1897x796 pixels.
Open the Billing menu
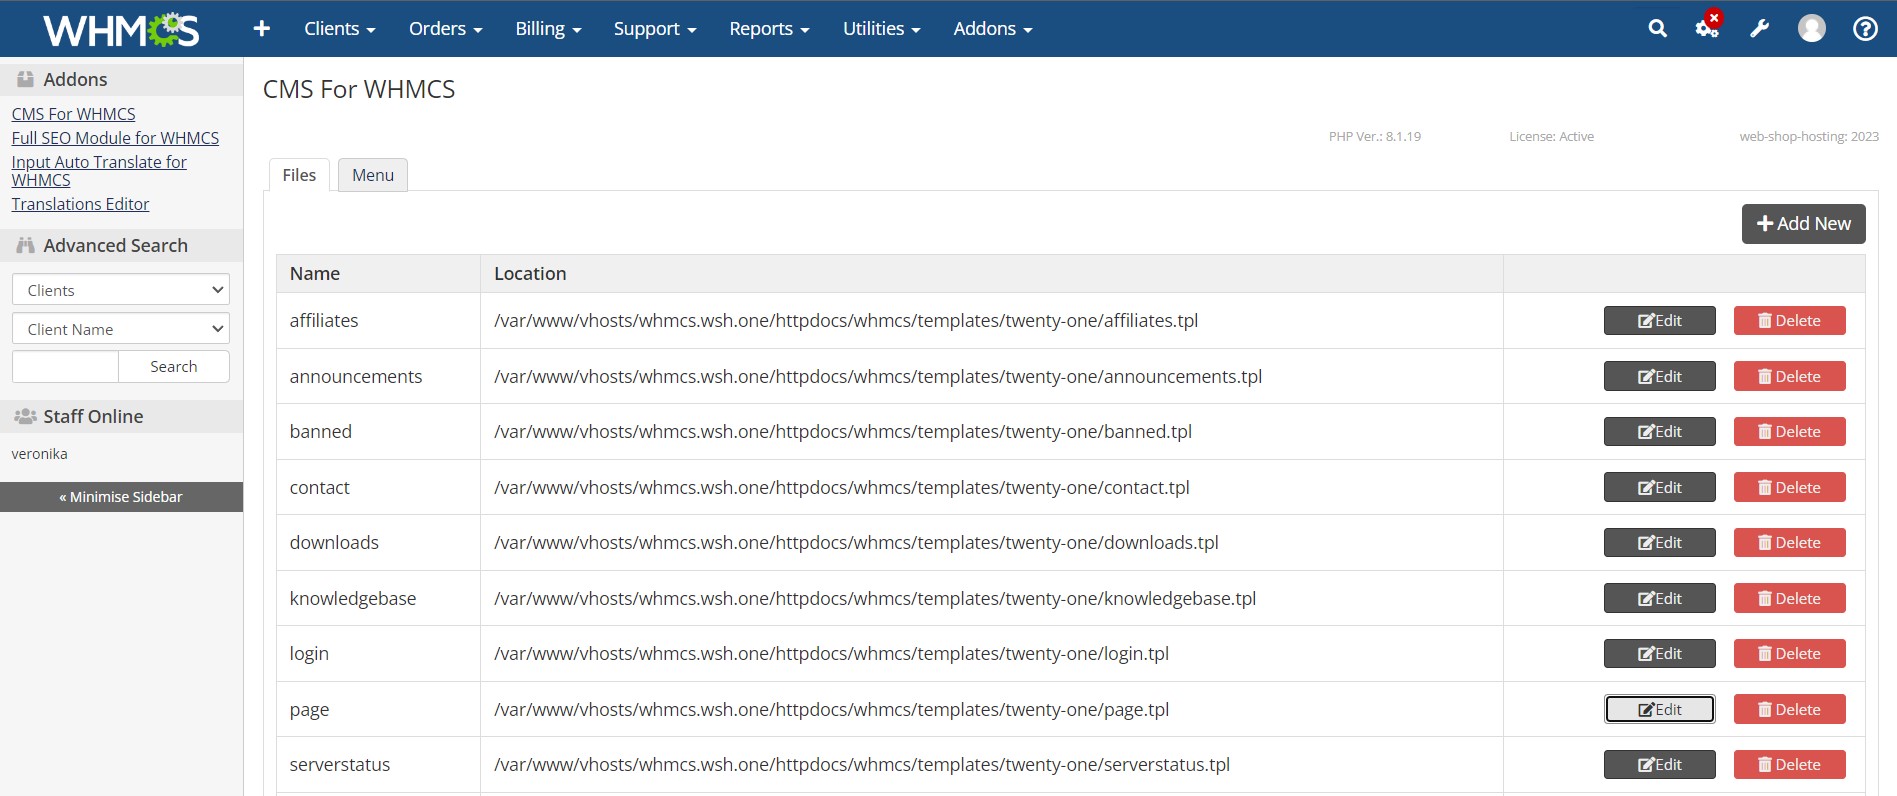(x=548, y=29)
